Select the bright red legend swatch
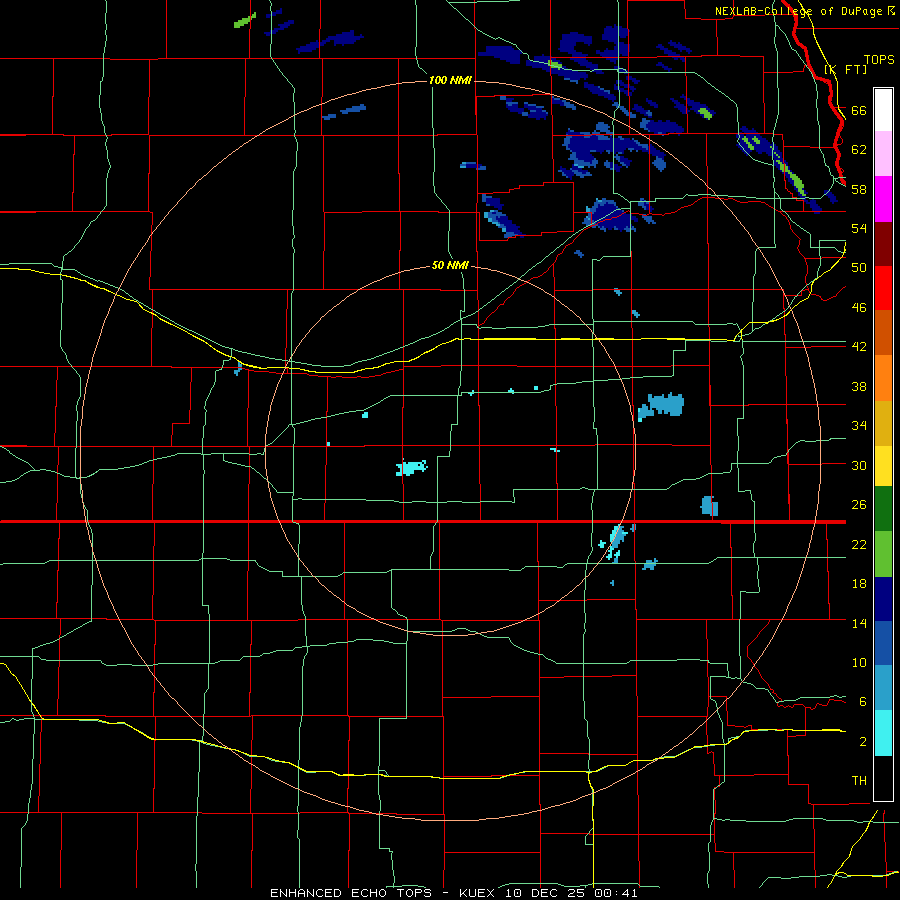 883,288
